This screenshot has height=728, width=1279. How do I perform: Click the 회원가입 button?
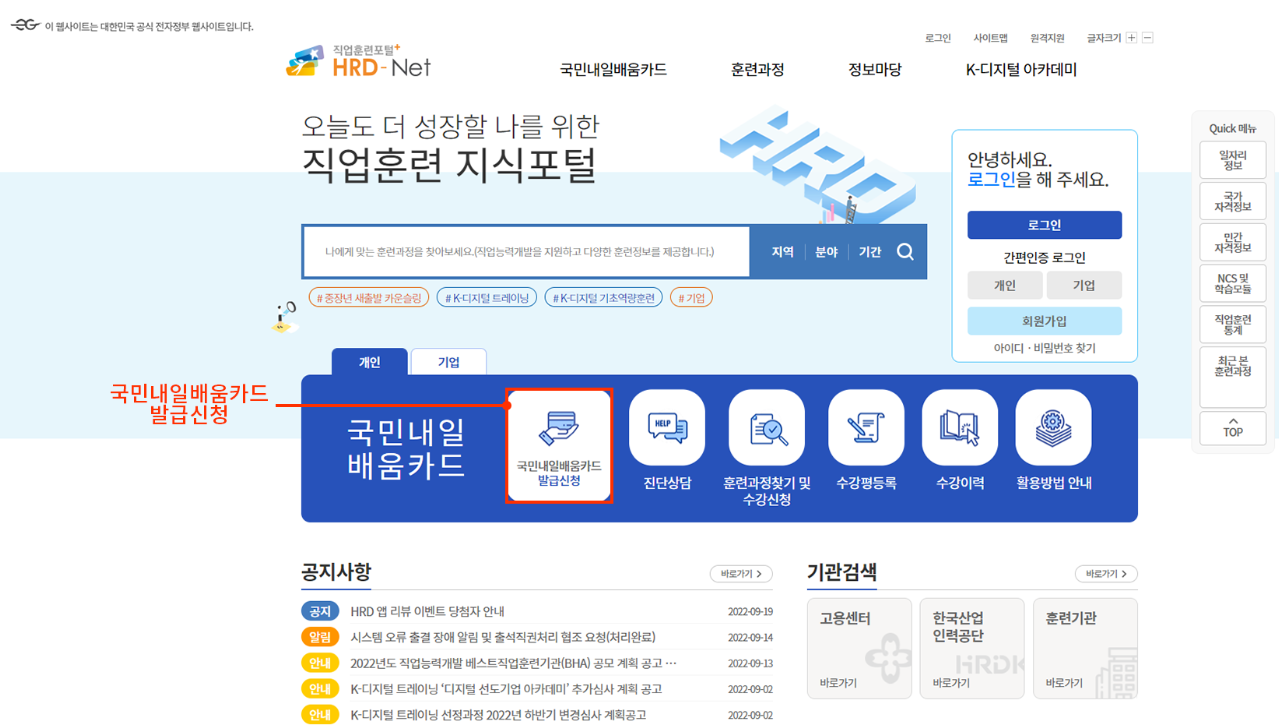click(x=1044, y=321)
